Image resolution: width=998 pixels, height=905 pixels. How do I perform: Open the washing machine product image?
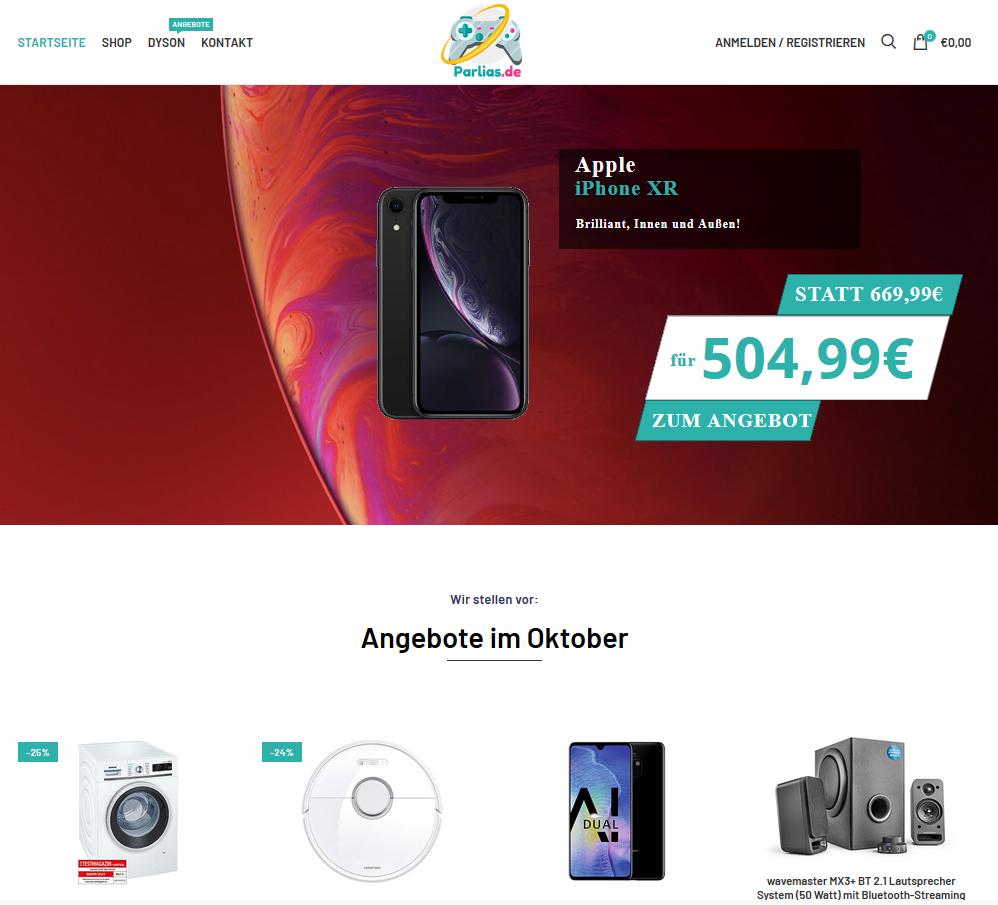pyautogui.click(x=127, y=812)
